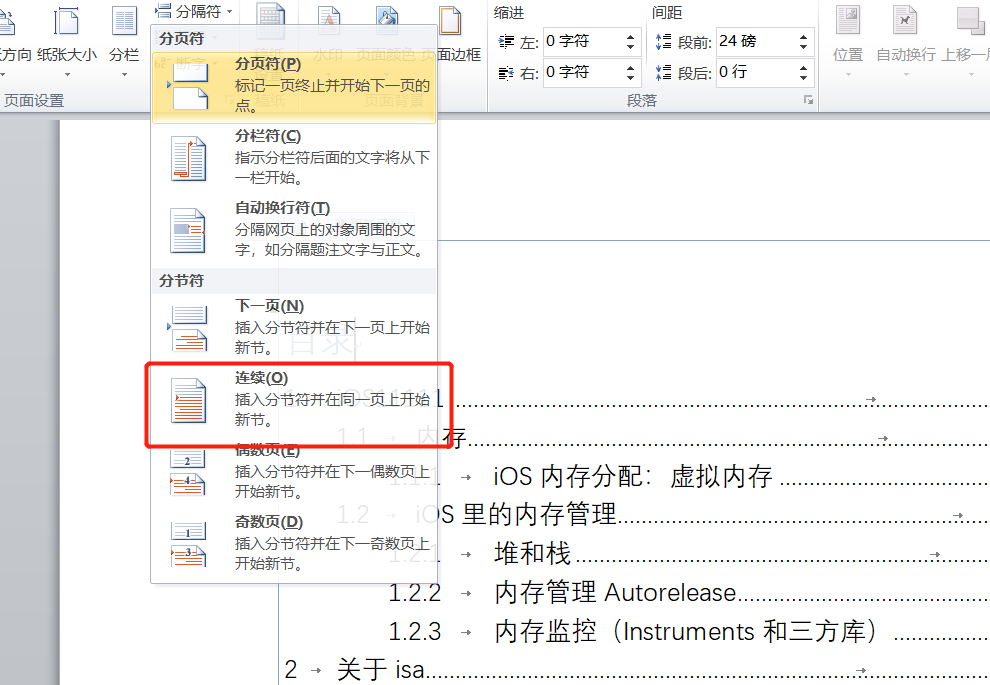Image resolution: width=990 pixels, height=685 pixels.
Task: Click the 内存监控 (Instruments 和三方库) entry
Action: pos(690,632)
